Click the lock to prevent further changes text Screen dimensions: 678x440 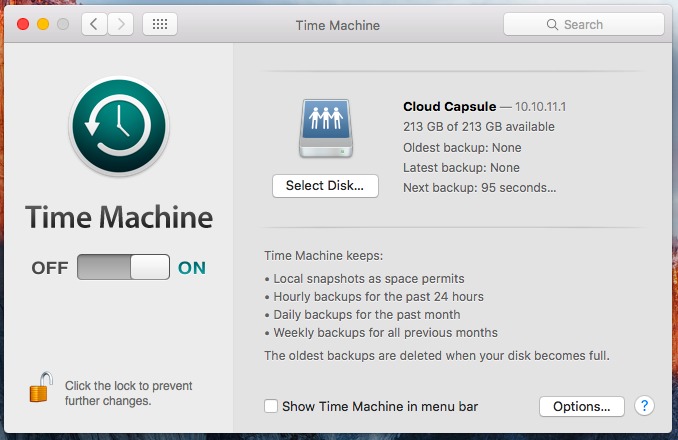point(128,393)
